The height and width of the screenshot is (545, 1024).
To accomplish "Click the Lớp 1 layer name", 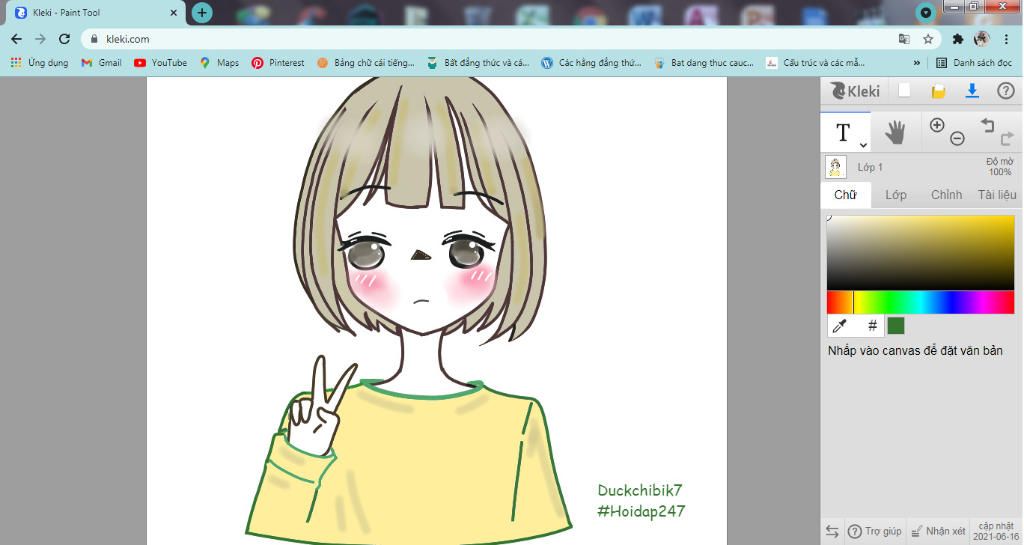I will coord(870,167).
